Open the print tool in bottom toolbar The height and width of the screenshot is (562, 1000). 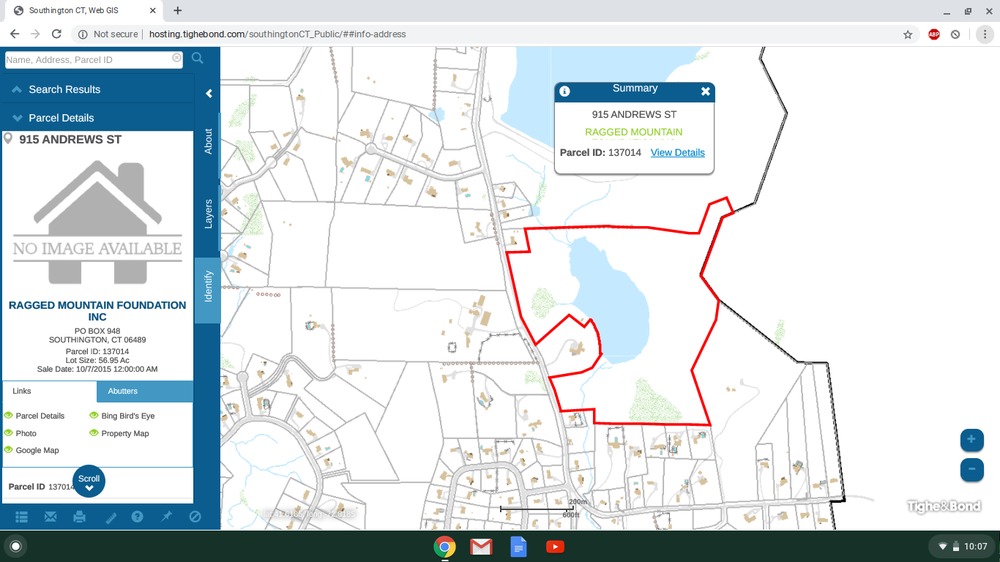coord(80,517)
